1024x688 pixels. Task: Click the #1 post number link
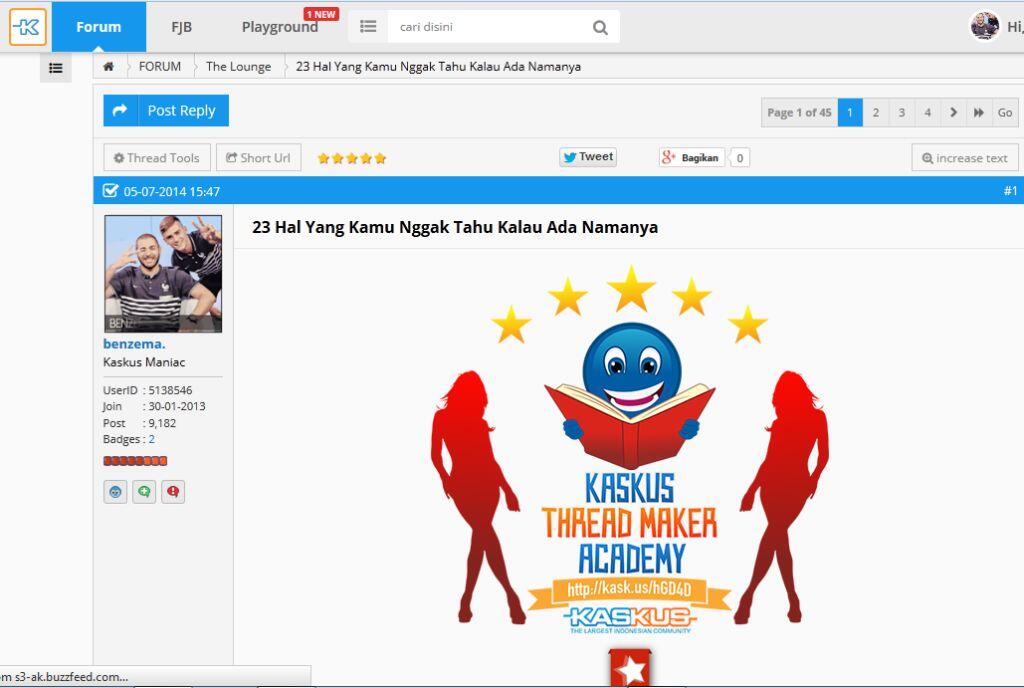(x=1010, y=191)
